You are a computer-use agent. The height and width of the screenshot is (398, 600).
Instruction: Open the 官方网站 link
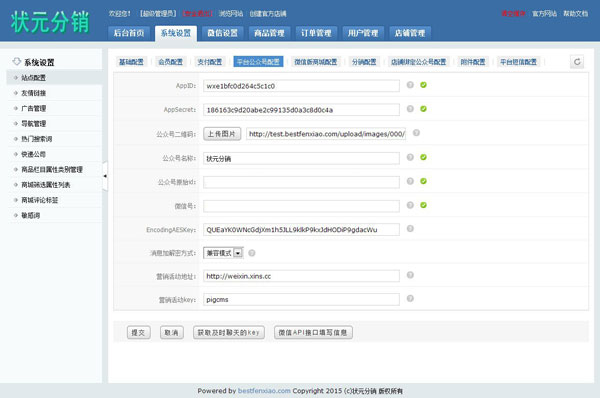pyautogui.click(x=545, y=14)
